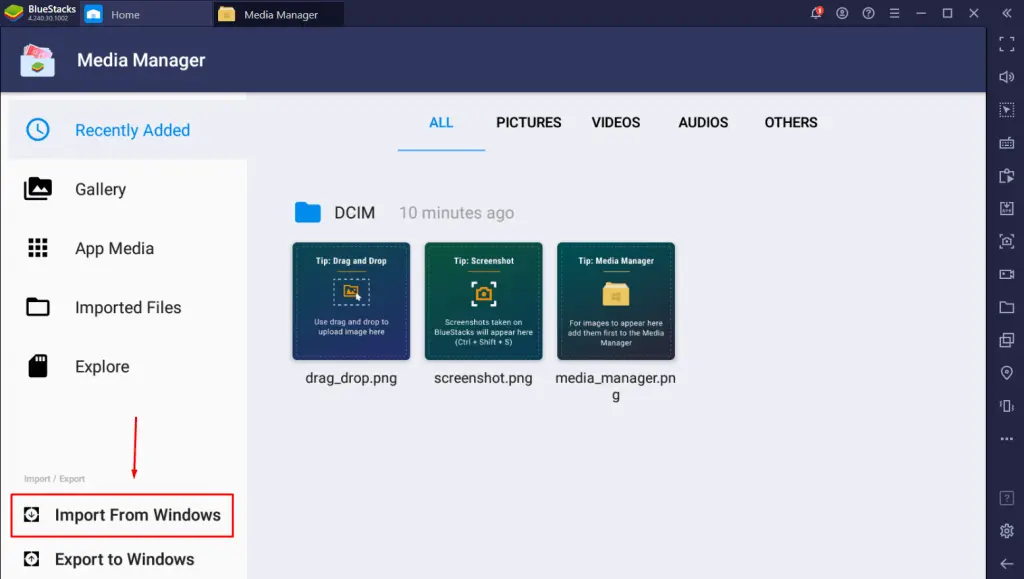The image size is (1024, 579).
Task: Switch to the ALL tab
Action: coord(441,123)
